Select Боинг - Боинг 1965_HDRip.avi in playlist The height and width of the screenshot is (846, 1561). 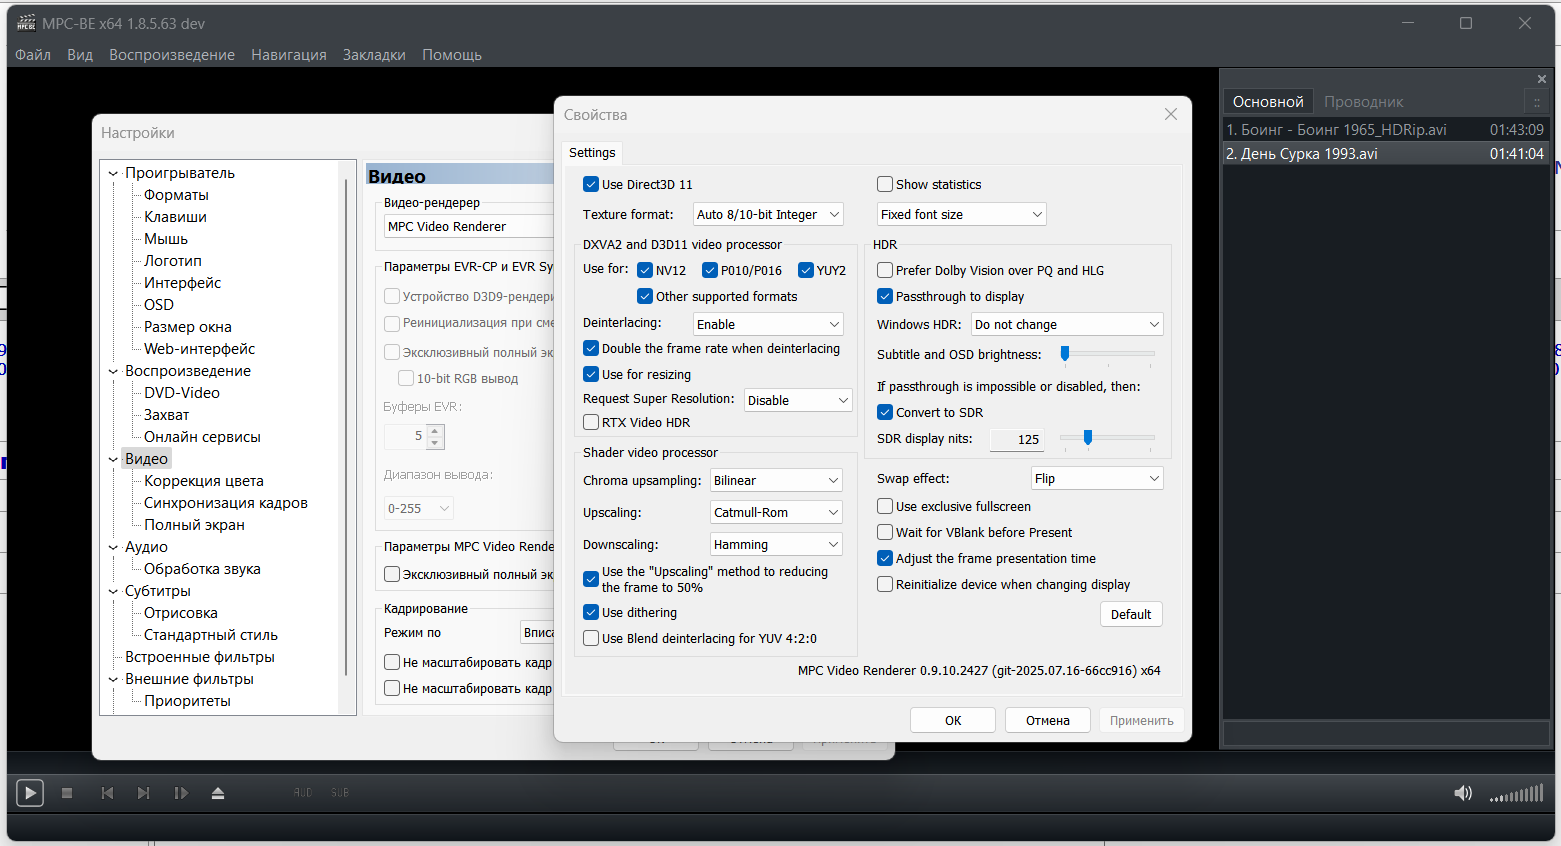[1386, 130]
